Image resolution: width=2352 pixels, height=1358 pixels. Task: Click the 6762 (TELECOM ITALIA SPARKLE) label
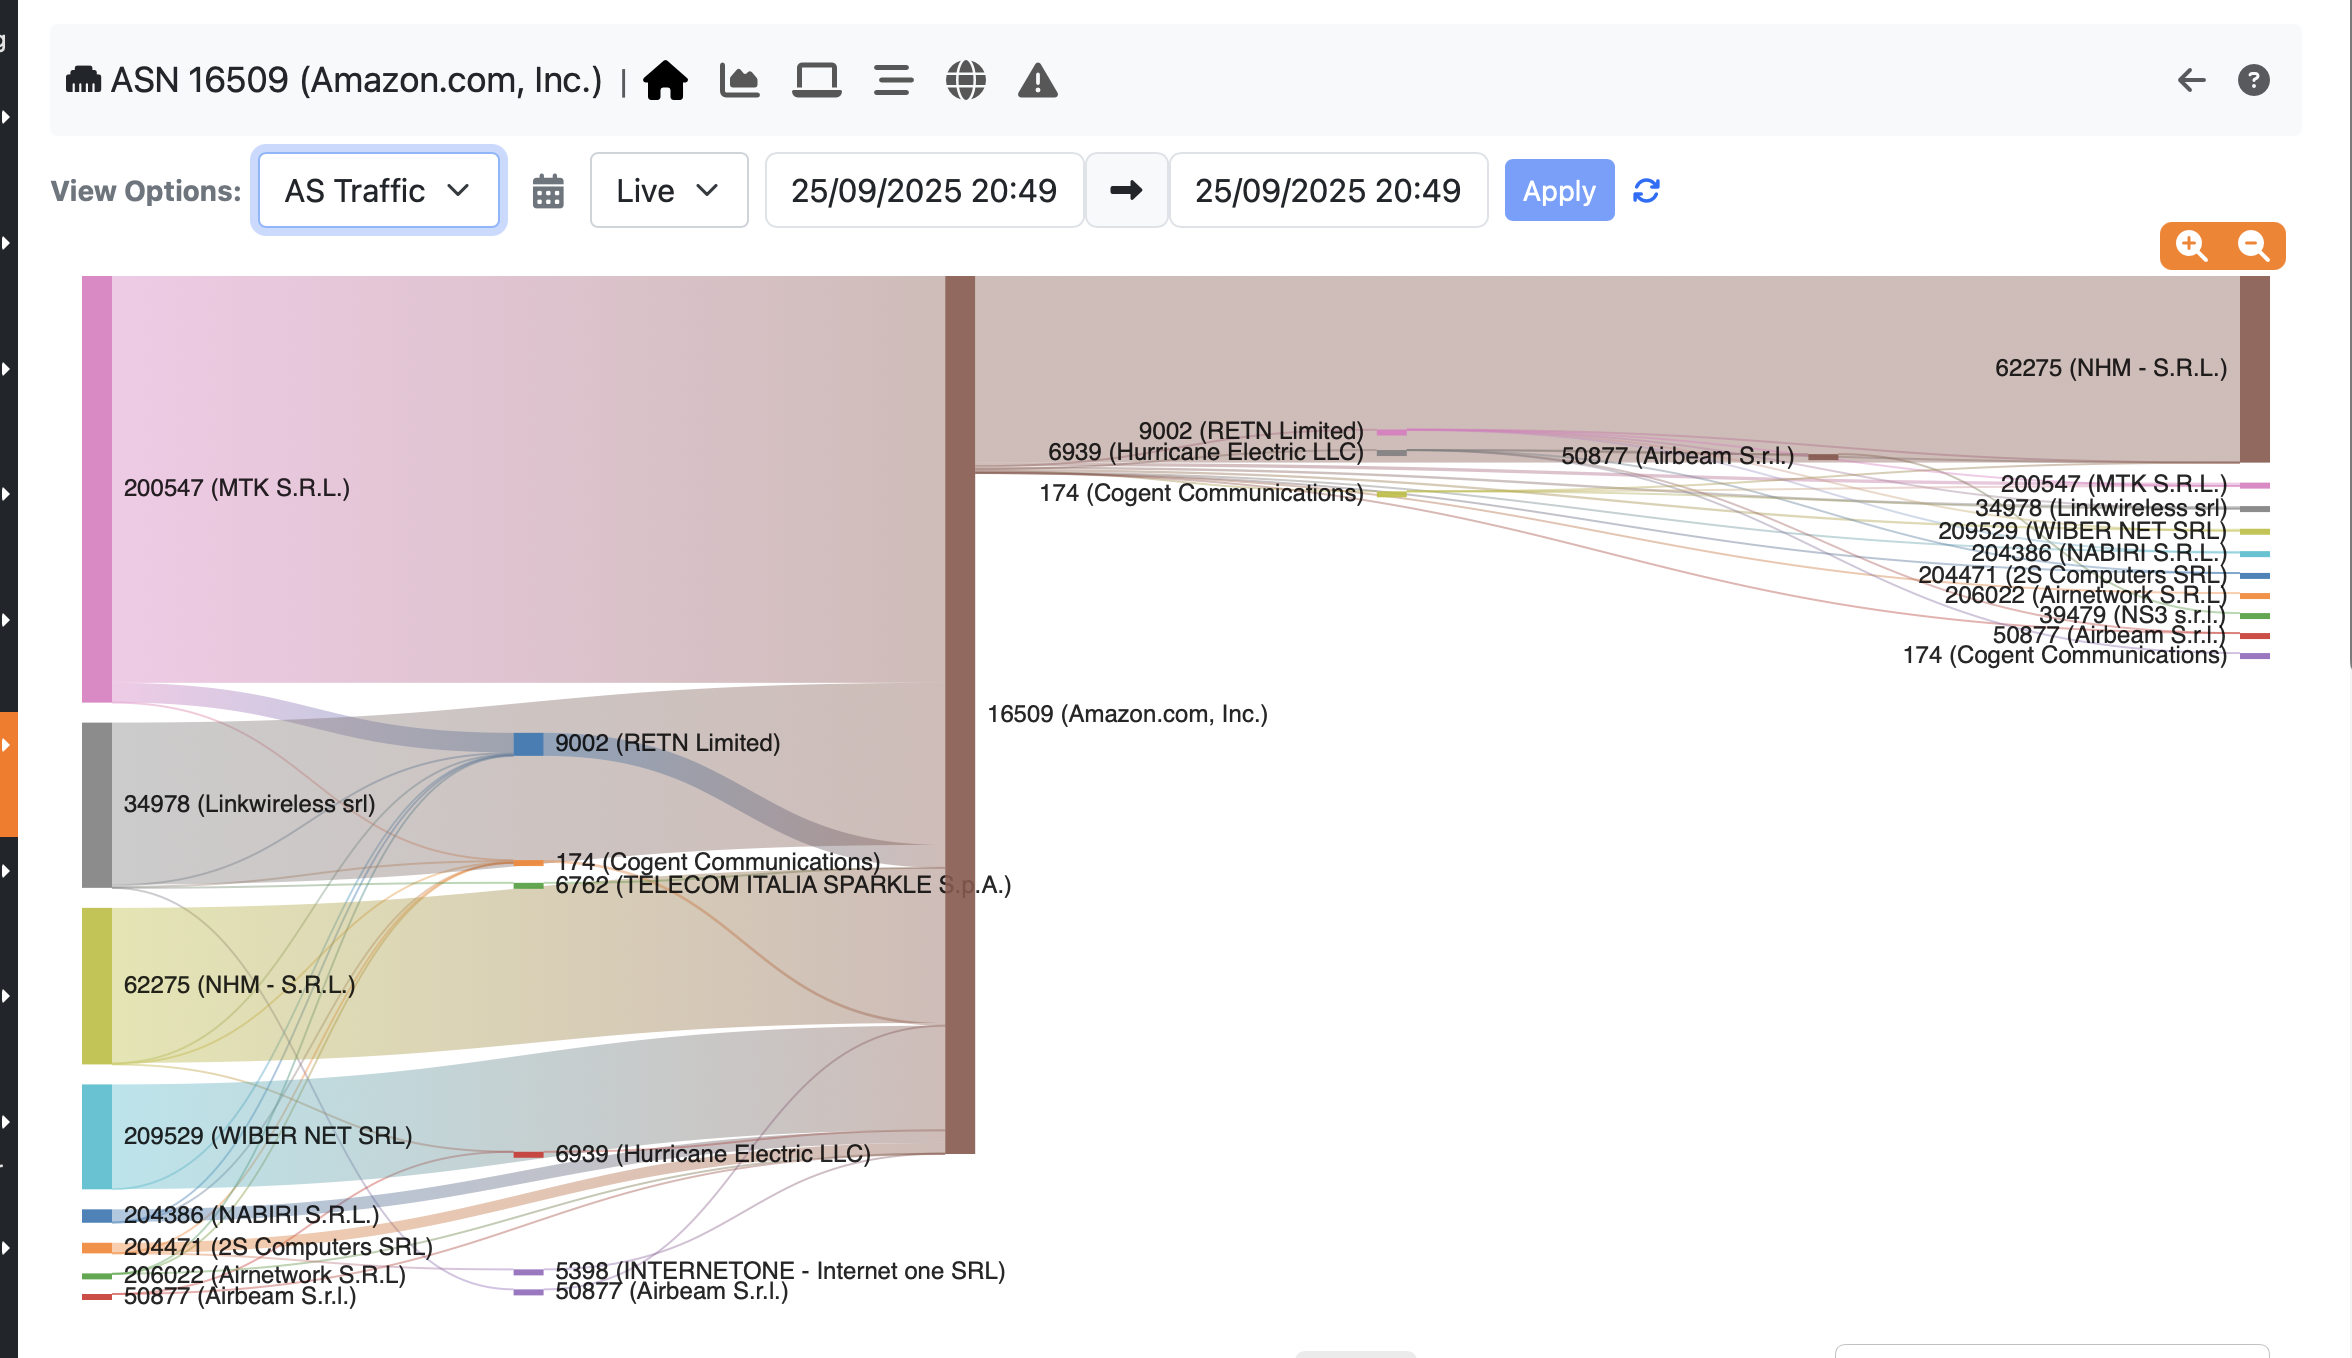point(783,885)
